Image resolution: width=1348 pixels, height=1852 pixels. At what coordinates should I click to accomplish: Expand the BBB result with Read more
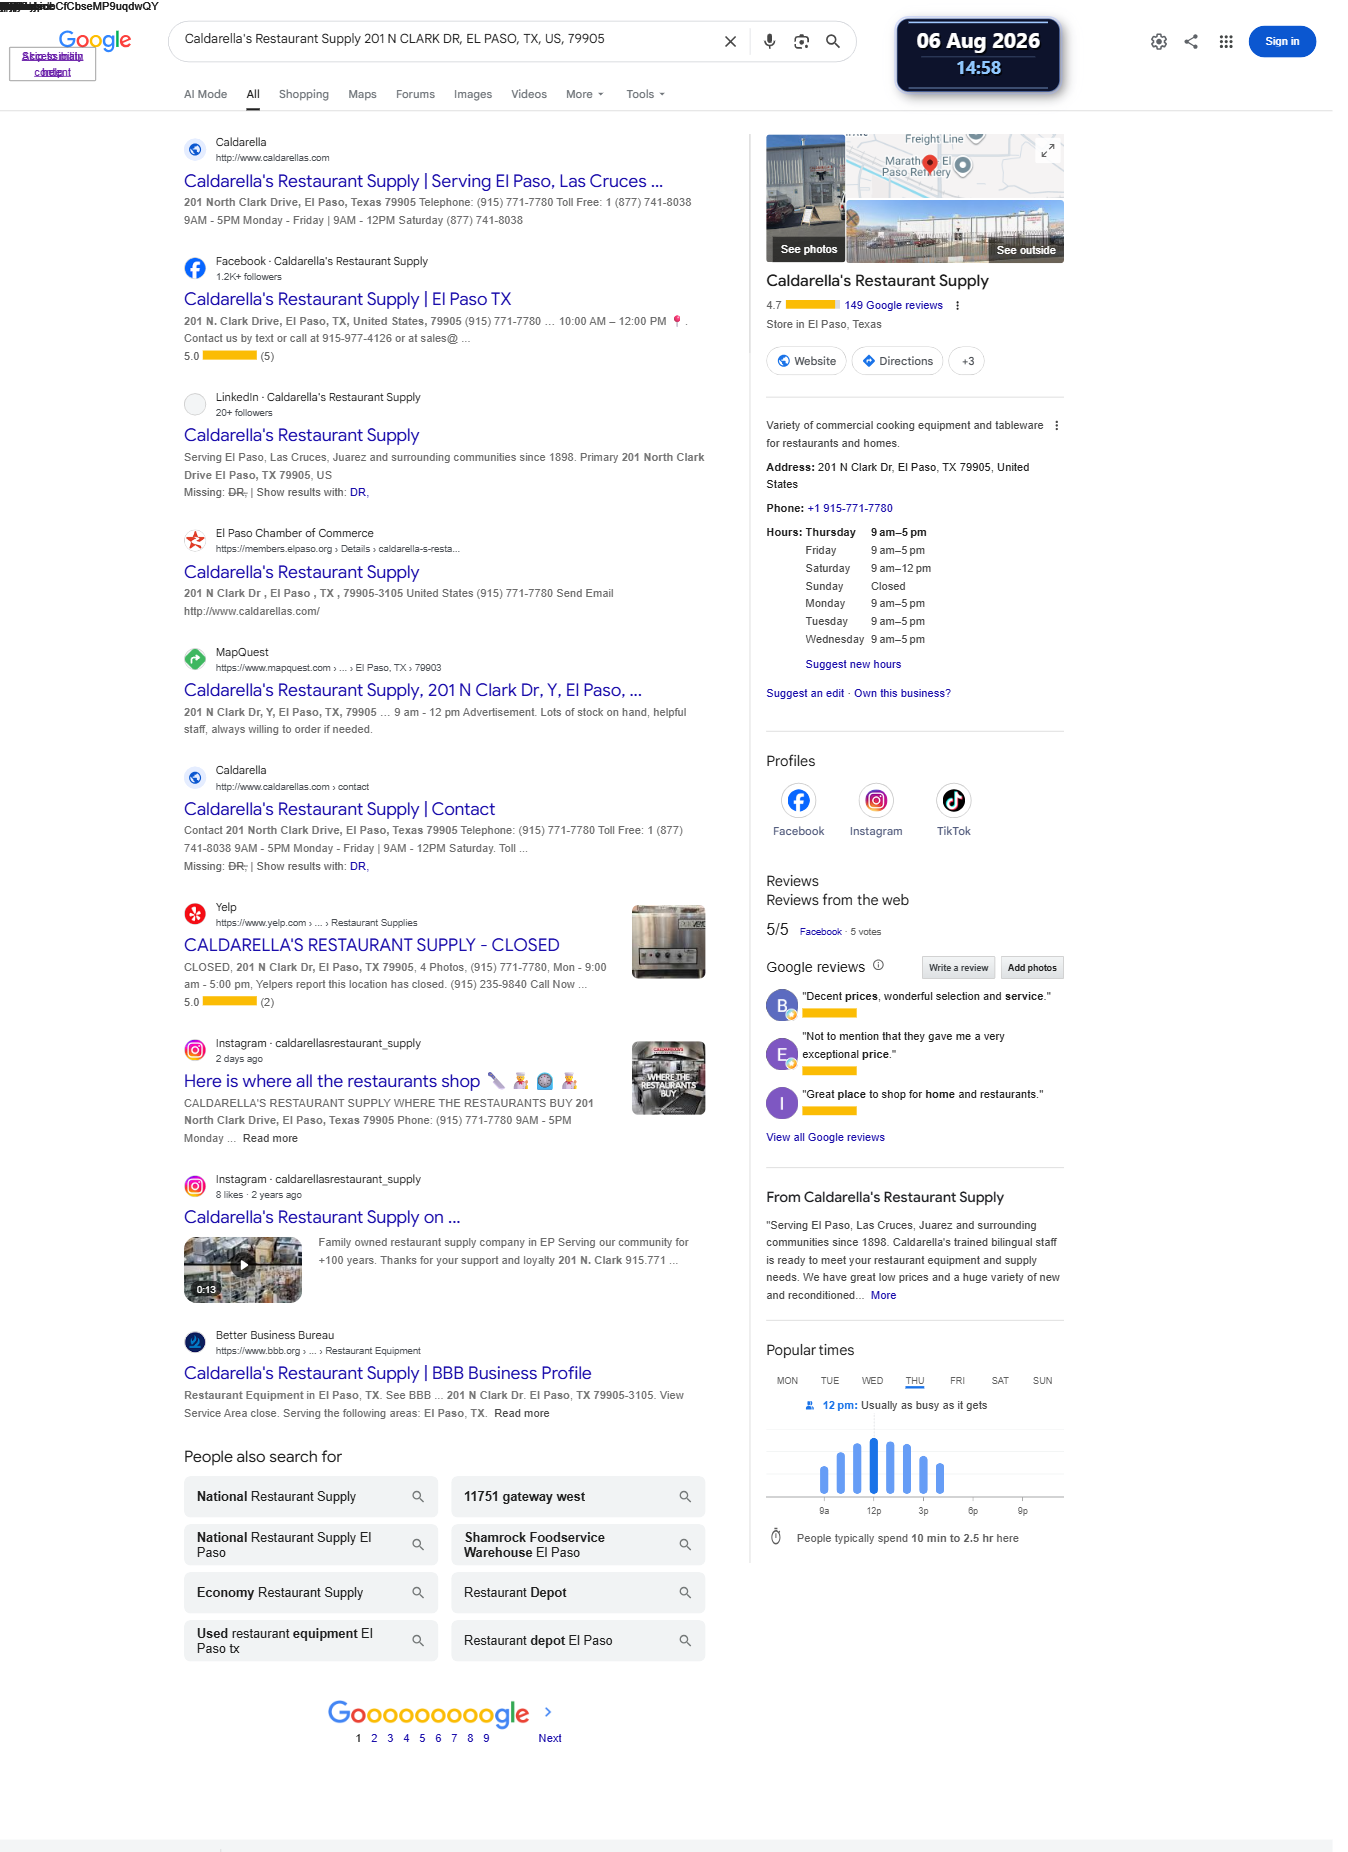tap(521, 1414)
